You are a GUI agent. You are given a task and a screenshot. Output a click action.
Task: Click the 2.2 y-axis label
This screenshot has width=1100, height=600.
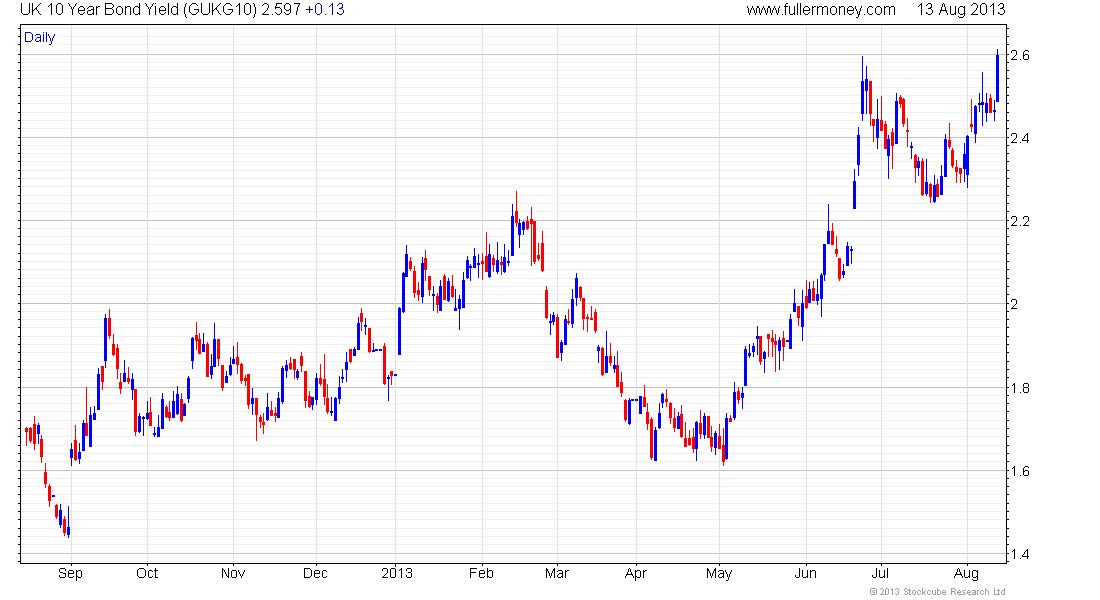pos(1019,222)
